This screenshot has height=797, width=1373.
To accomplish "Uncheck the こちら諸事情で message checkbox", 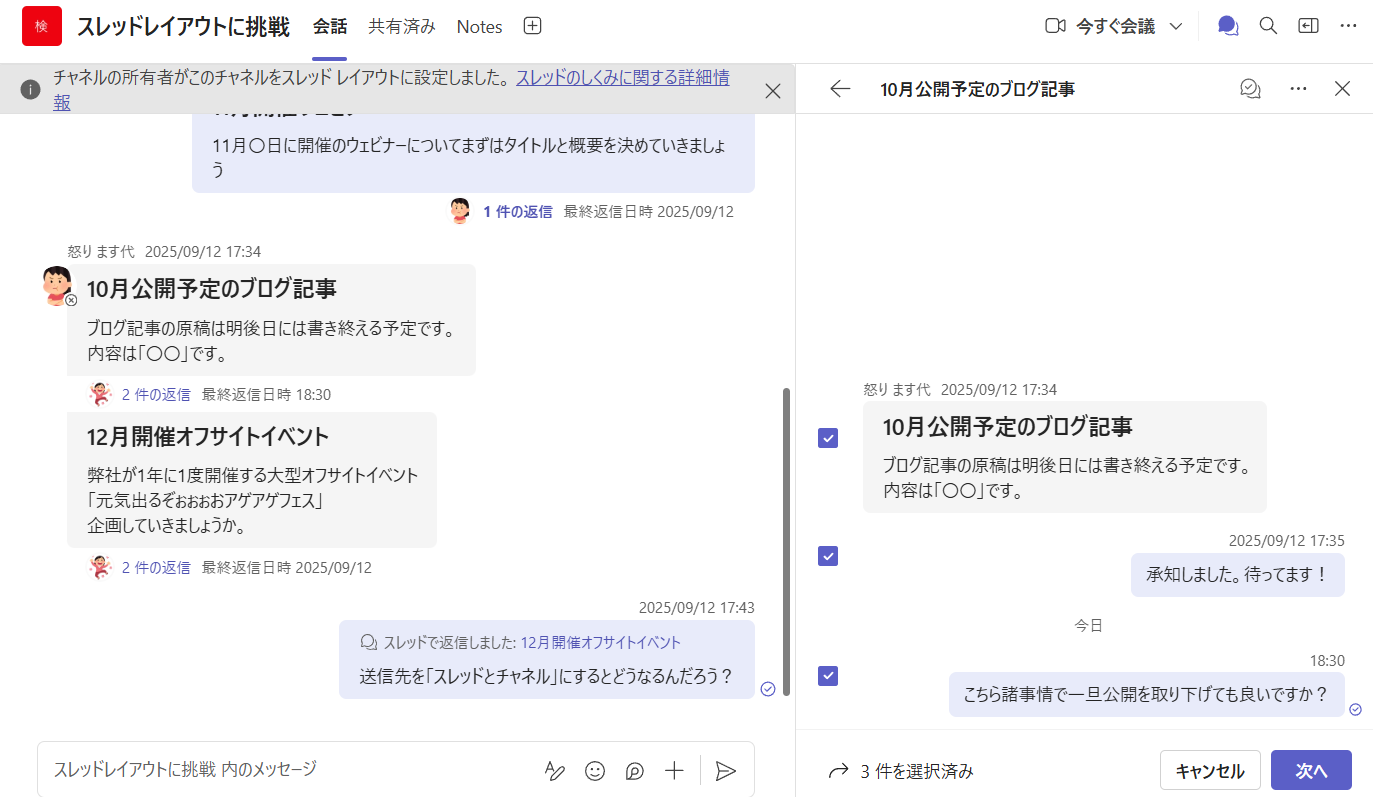I will [828, 676].
